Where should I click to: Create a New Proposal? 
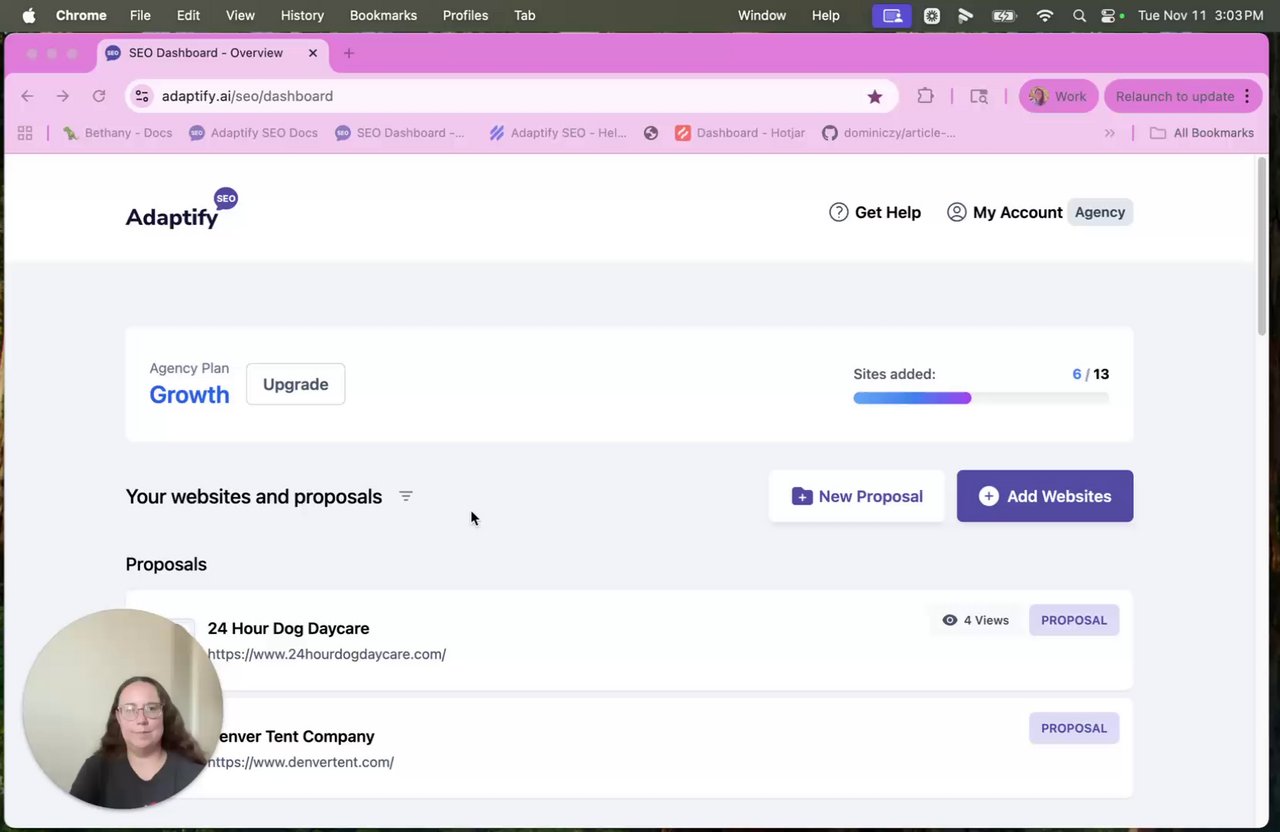point(857,496)
